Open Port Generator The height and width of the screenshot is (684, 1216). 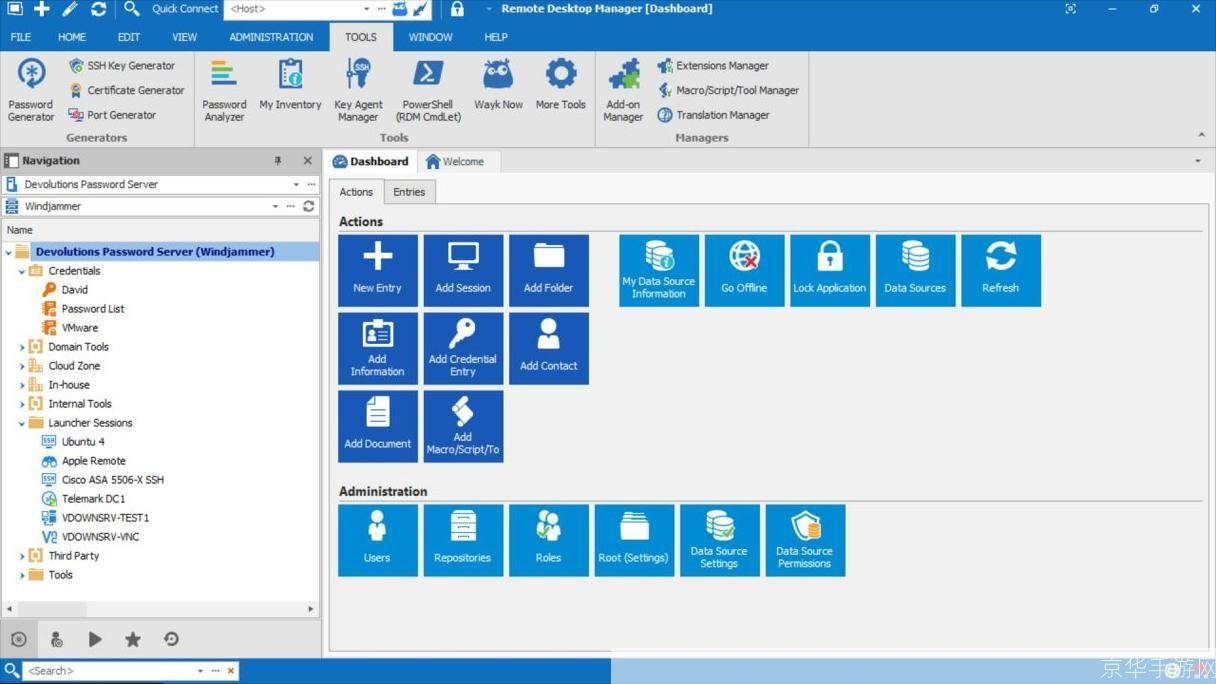(x=112, y=115)
